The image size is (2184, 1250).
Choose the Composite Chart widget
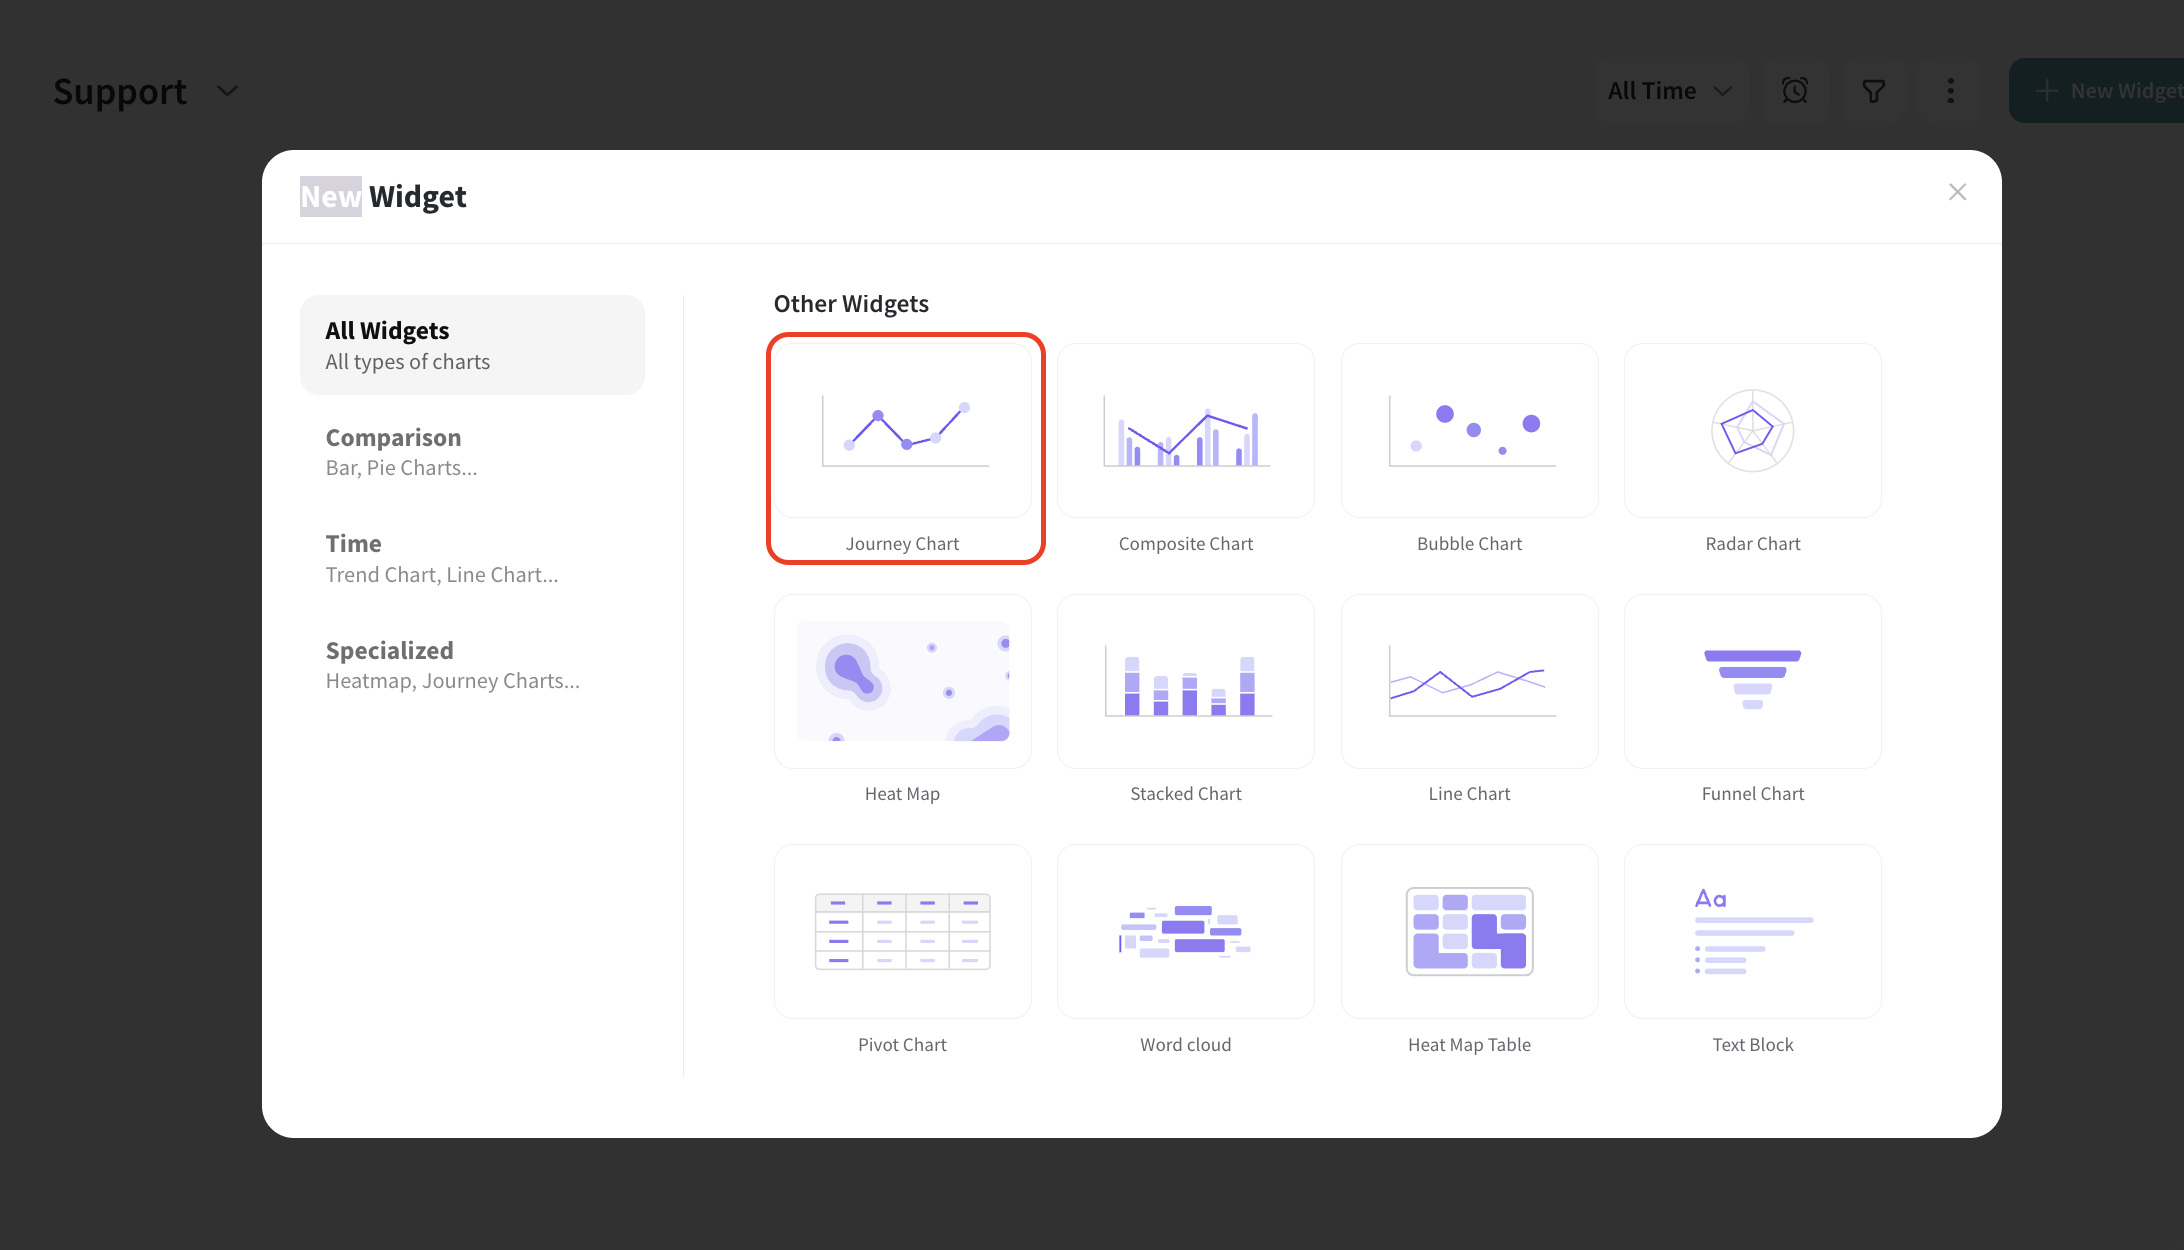pos(1185,432)
